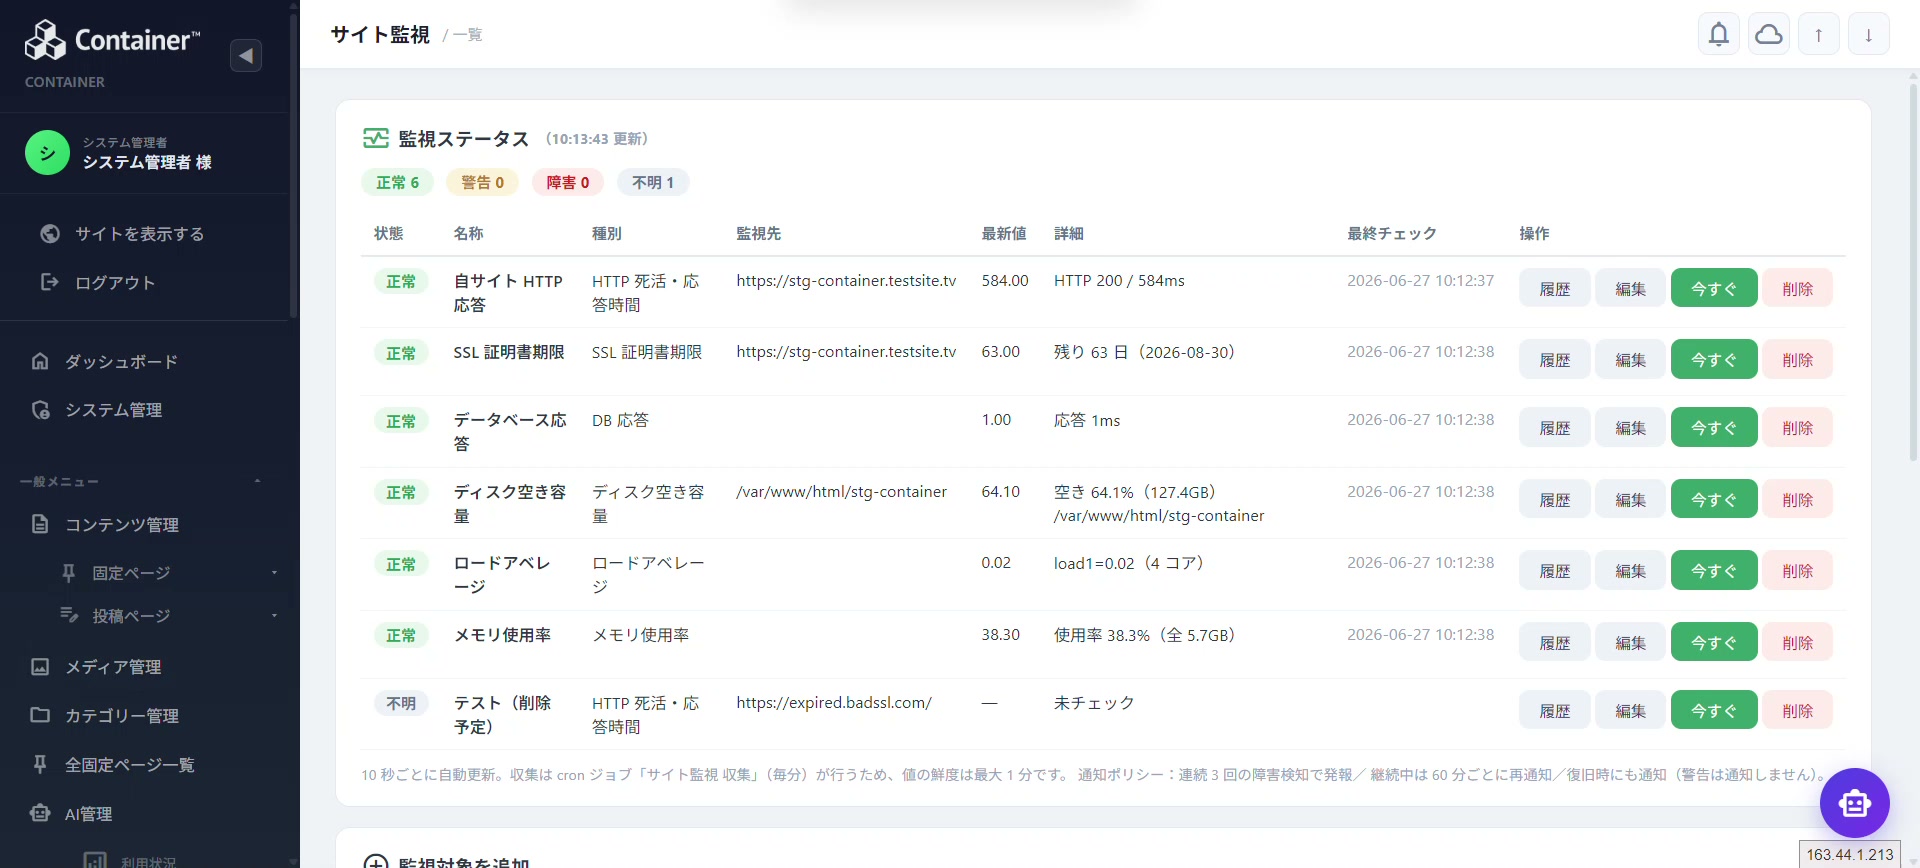Open the AI chatbot robot button
This screenshot has width=1920, height=868.
pyautogui.click(x=1854, y=802)
